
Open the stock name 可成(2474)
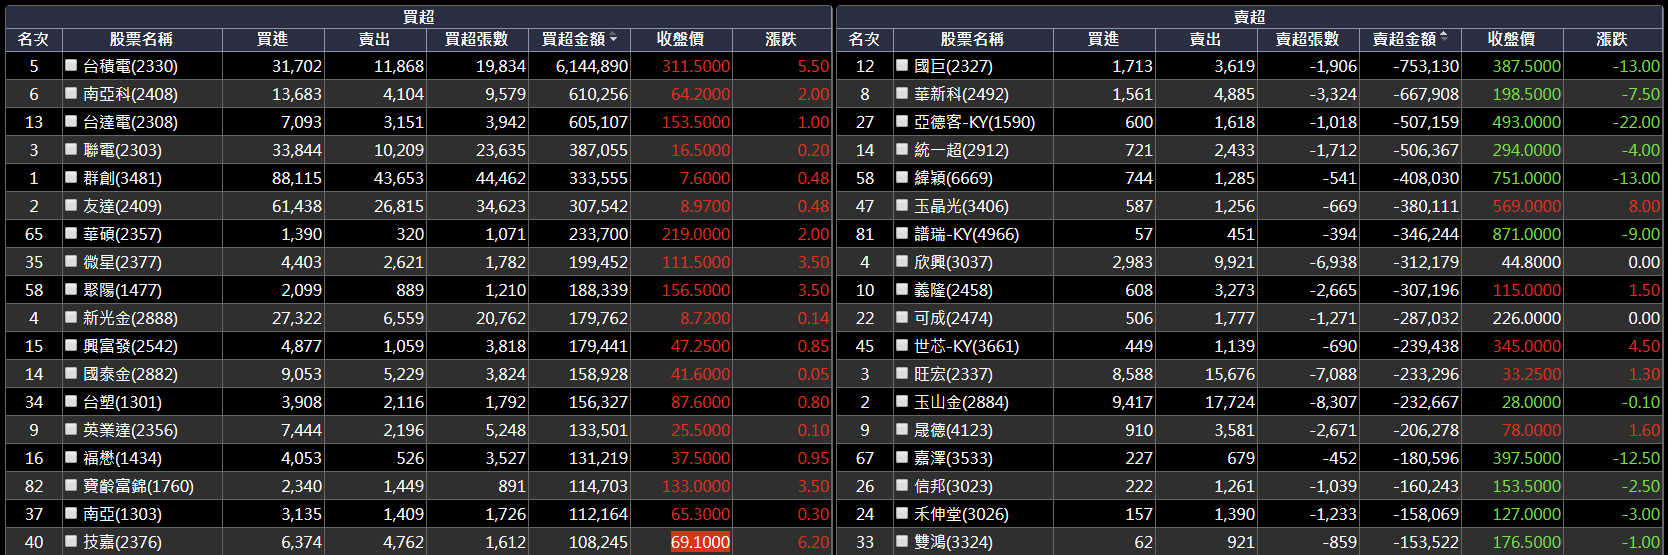coord(953,318)
